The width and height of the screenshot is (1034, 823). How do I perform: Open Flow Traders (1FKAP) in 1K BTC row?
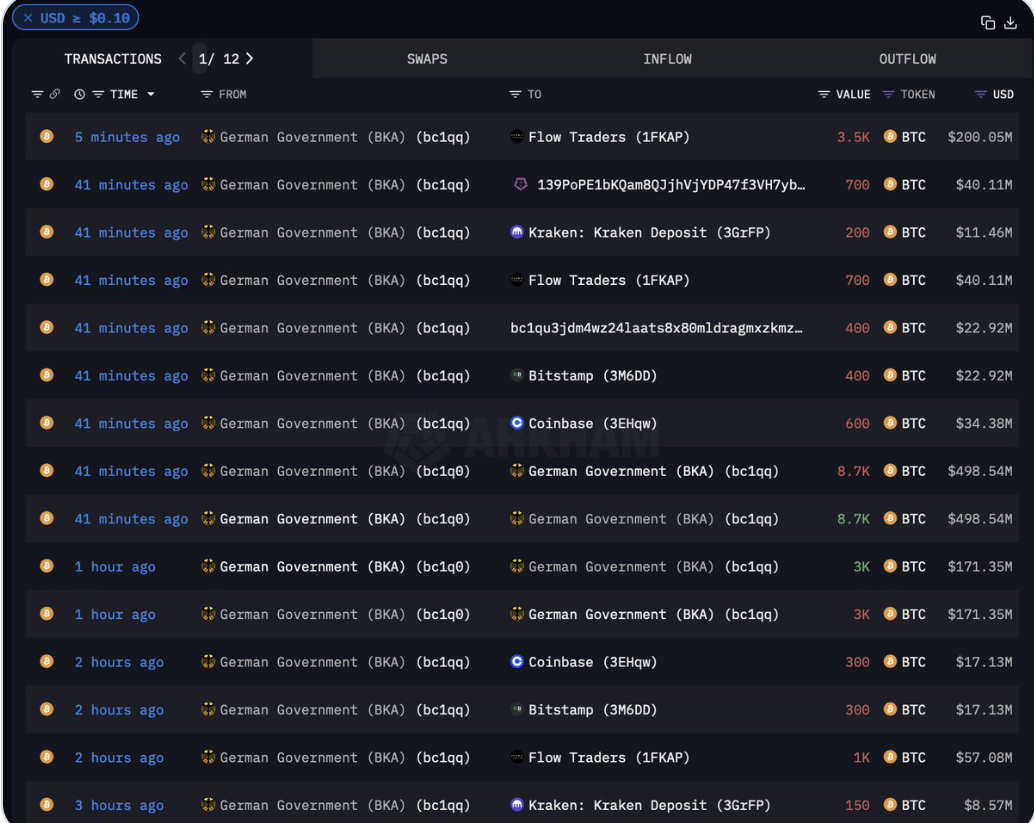[608, 758]
